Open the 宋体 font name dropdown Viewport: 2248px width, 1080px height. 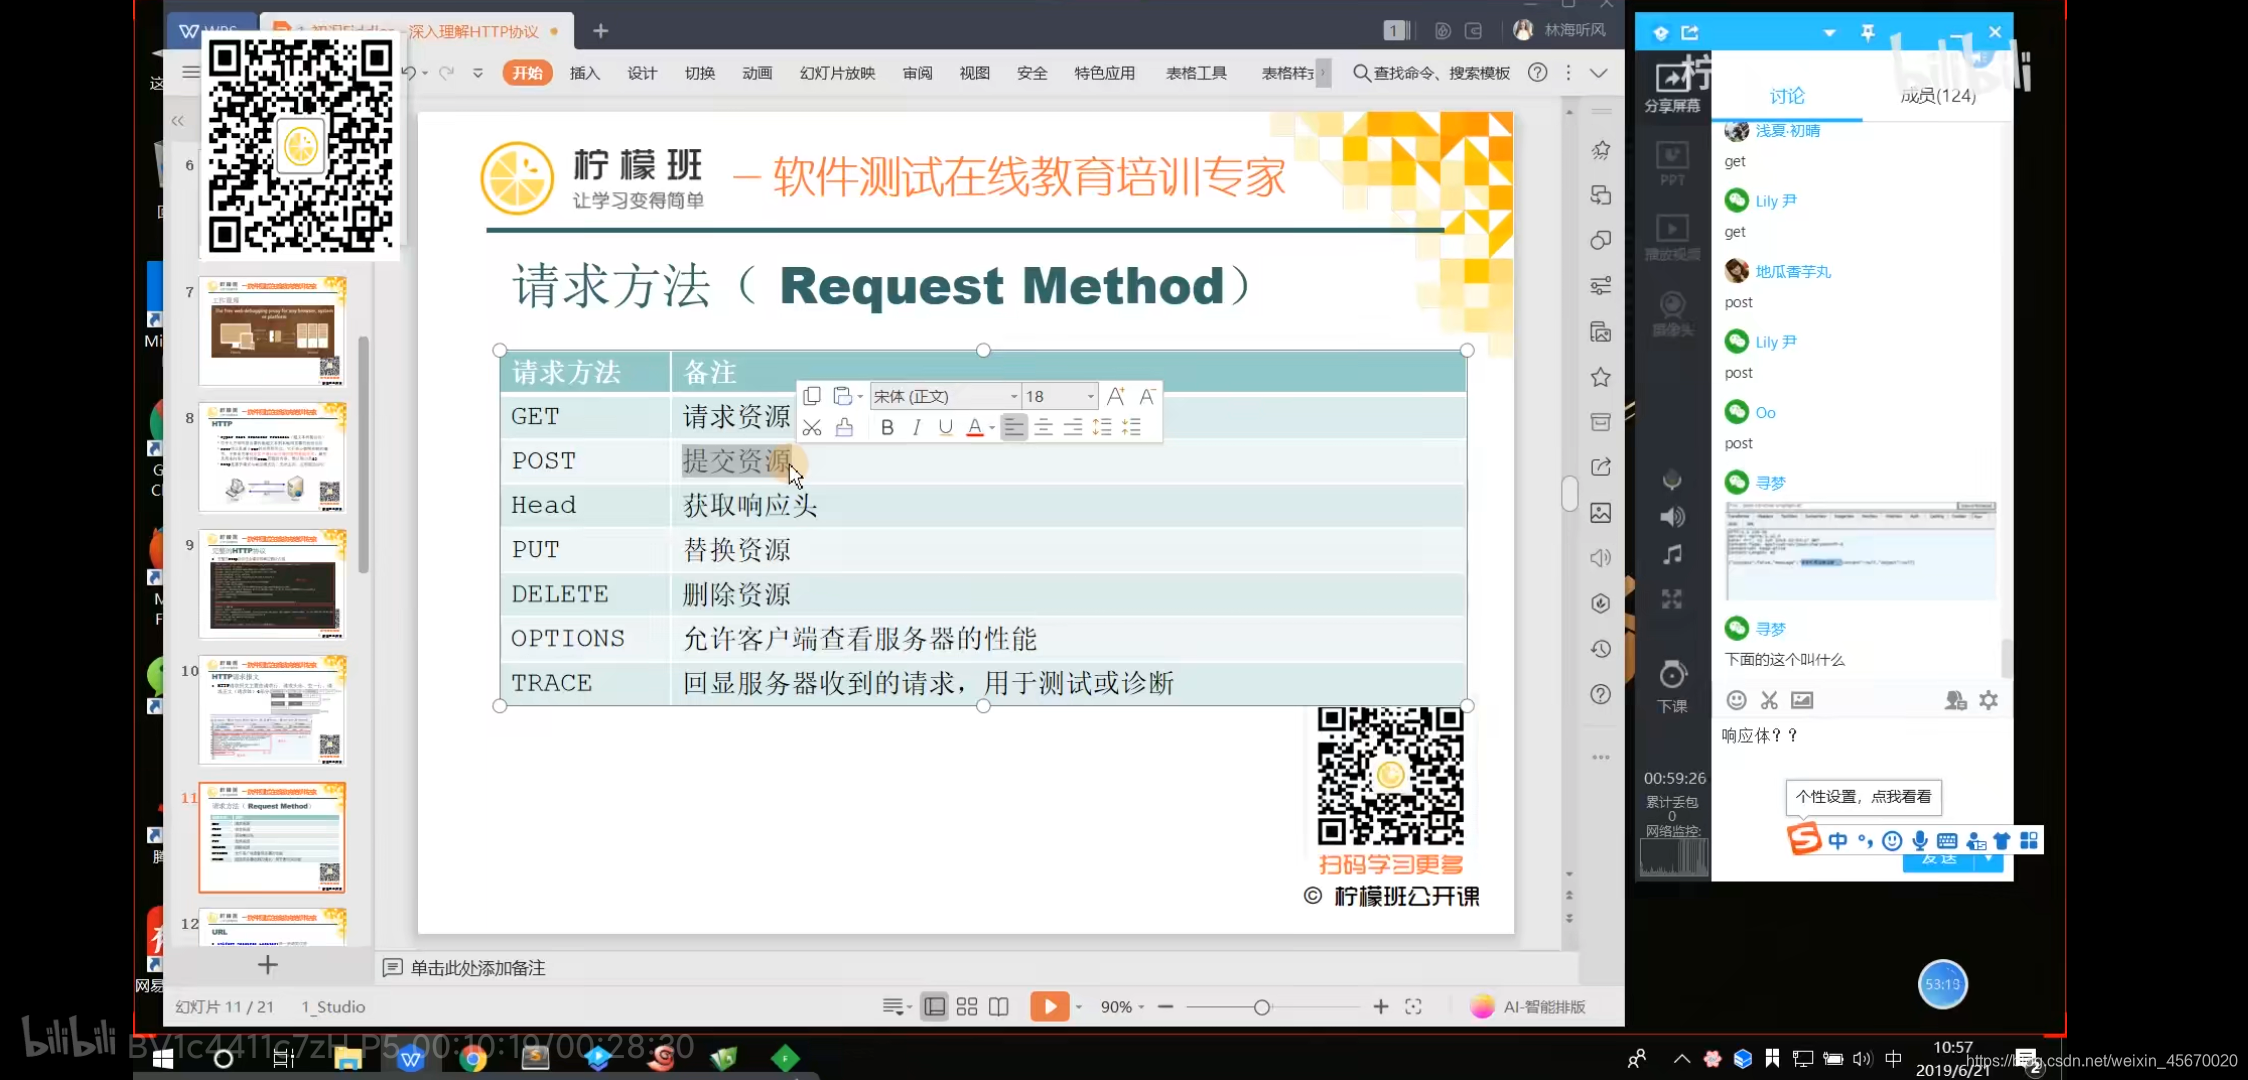(x=1013, y=397)
